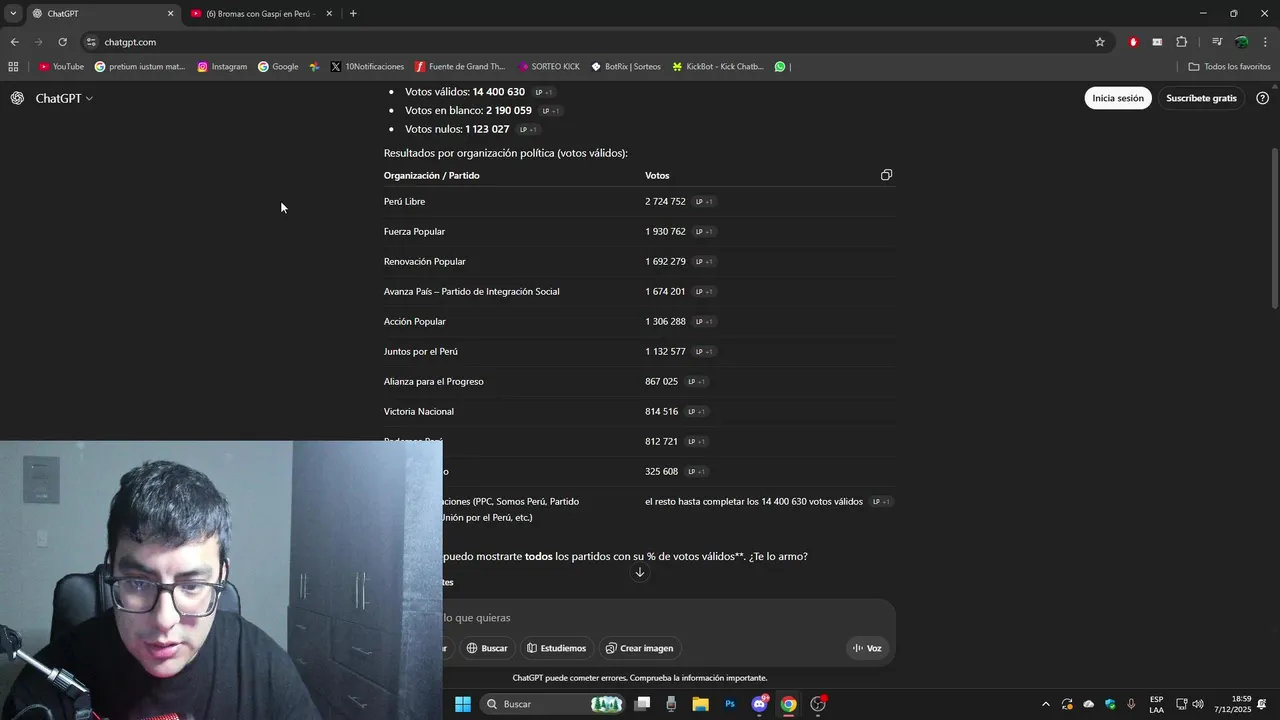Screen dimensions: 1280x720
Task: Open the 10Notificaciones bookmark
Action: [x=367, y=67]
